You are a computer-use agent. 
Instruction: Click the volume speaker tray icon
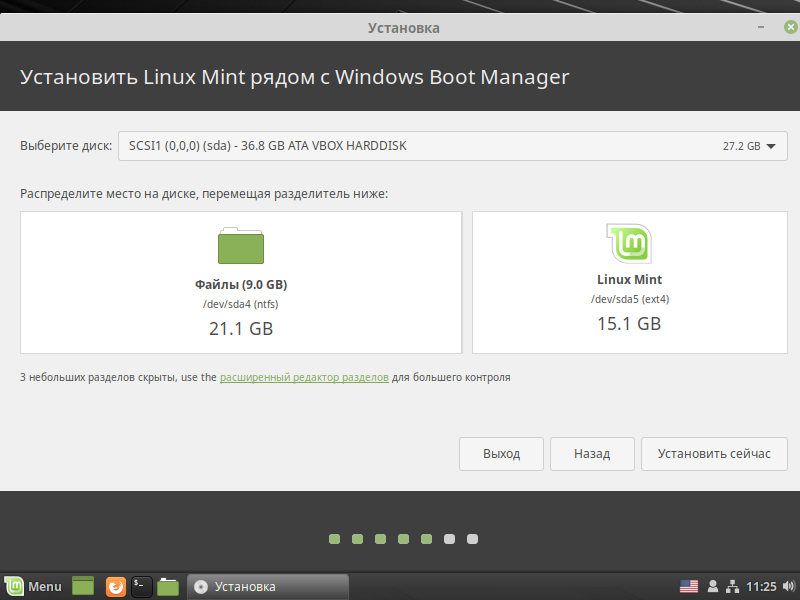pyautogui.click(x=789, y=587)
